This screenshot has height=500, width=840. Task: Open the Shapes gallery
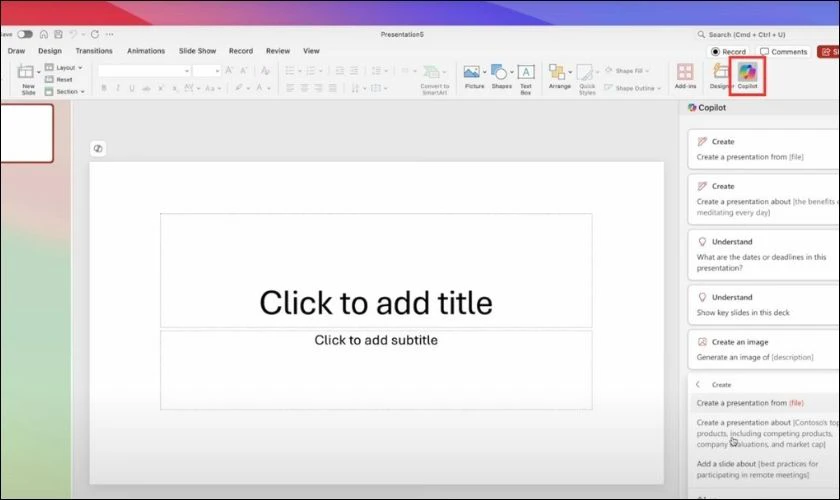point(501,76)
